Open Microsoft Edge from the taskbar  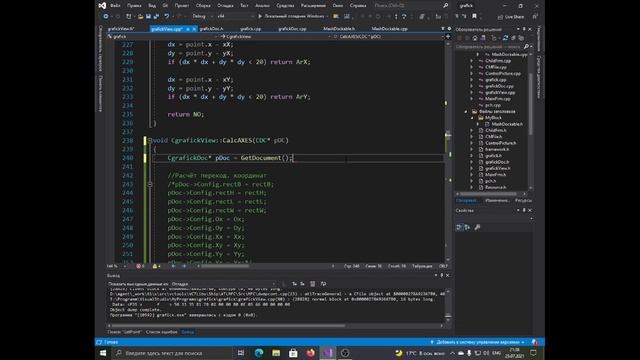pos(259,353)
